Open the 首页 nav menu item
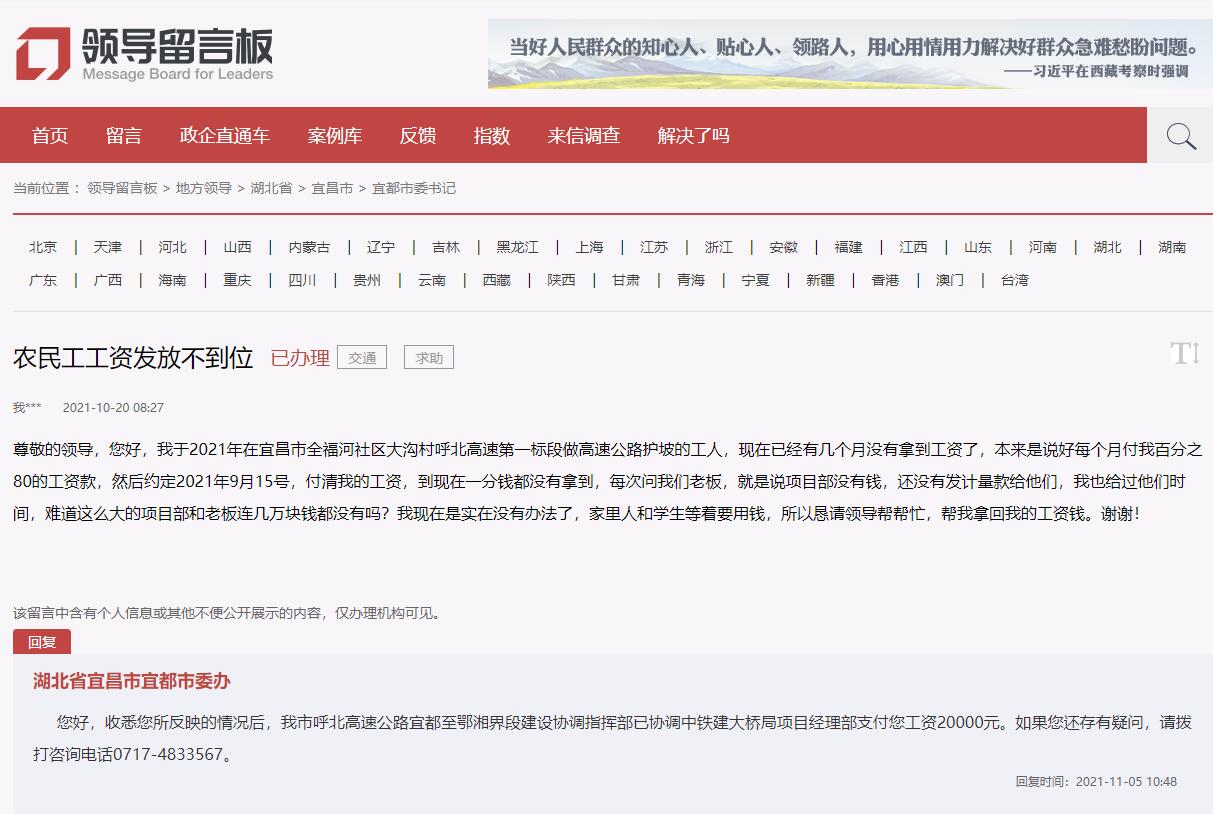 pyautogui.click(x=50, y=136)
